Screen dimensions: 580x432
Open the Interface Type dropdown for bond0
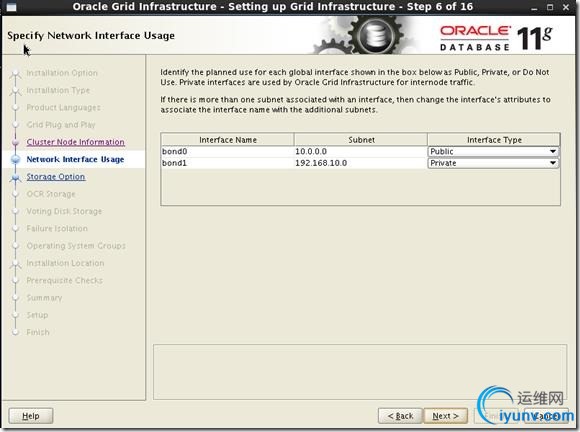[493, 151]
